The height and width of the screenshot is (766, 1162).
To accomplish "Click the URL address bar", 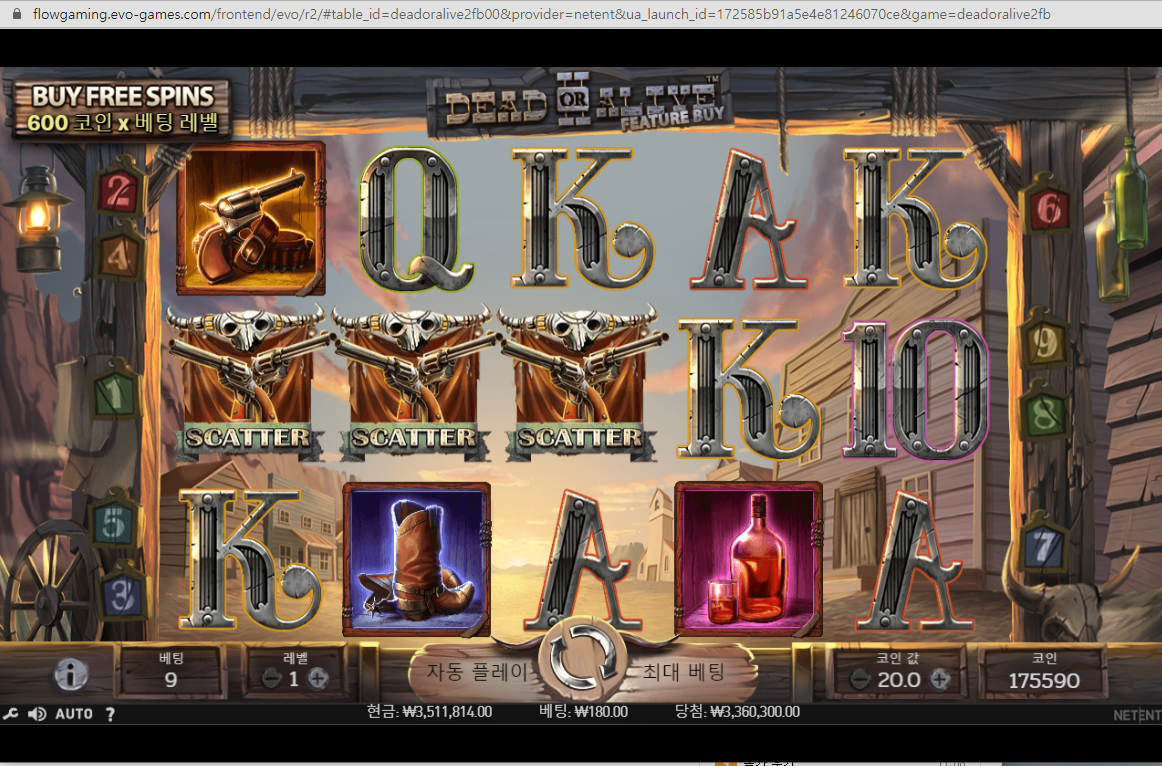I will (541, 14).
